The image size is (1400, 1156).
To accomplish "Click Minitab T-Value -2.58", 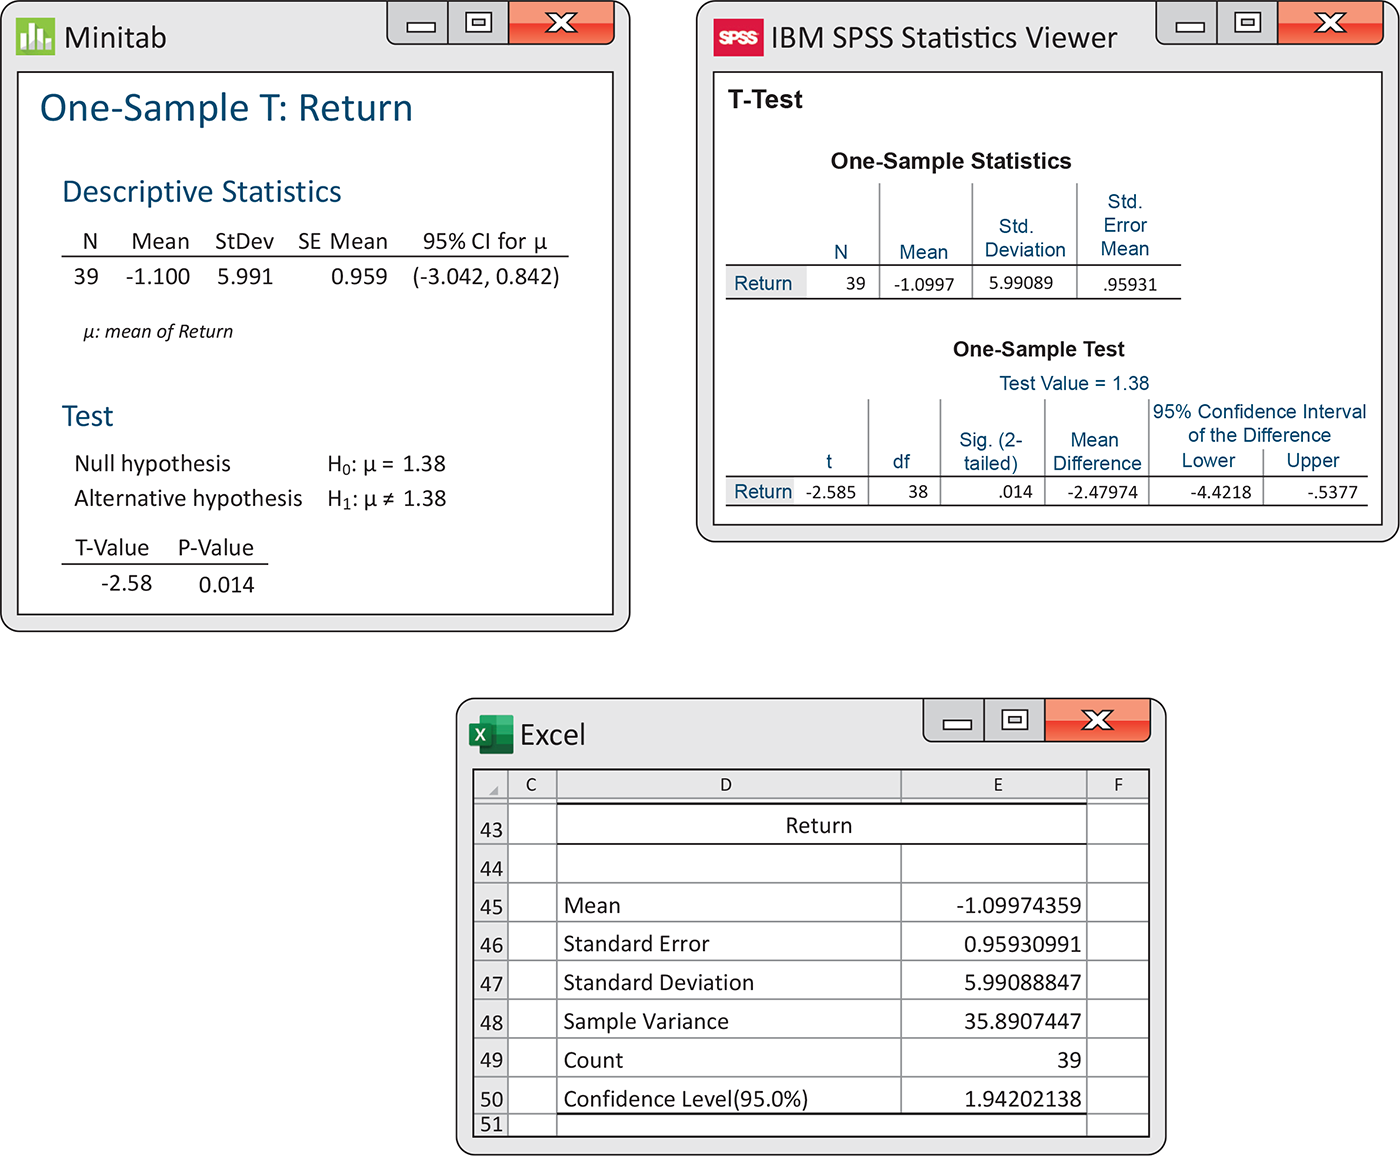I will tap(127, 583).
